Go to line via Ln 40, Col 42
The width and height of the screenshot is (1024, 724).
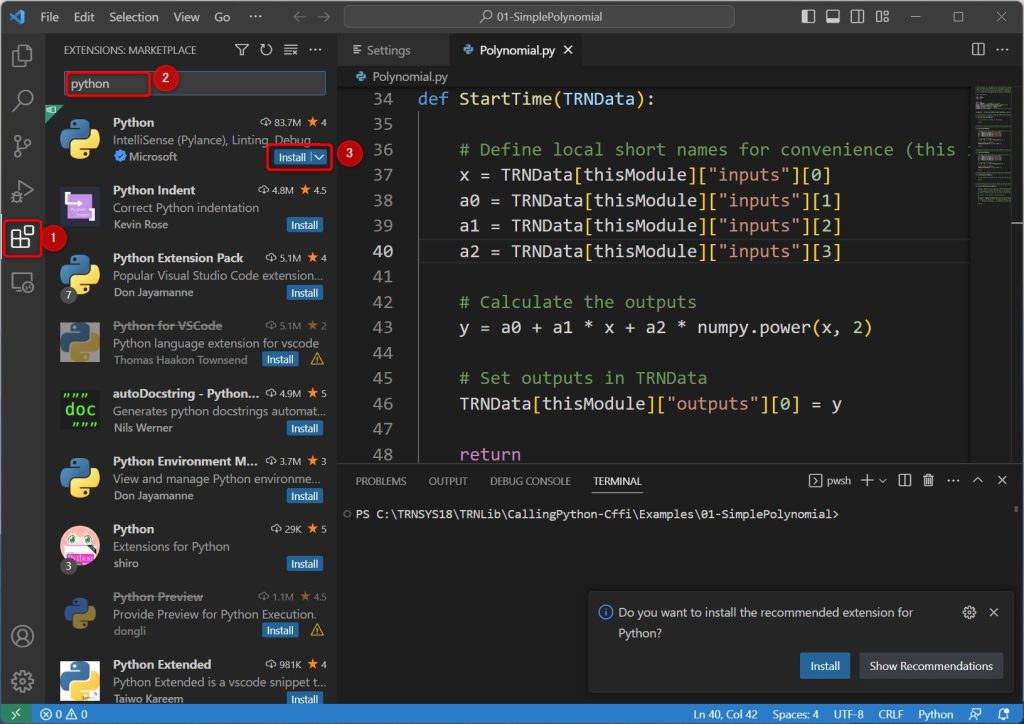[725, 714]
